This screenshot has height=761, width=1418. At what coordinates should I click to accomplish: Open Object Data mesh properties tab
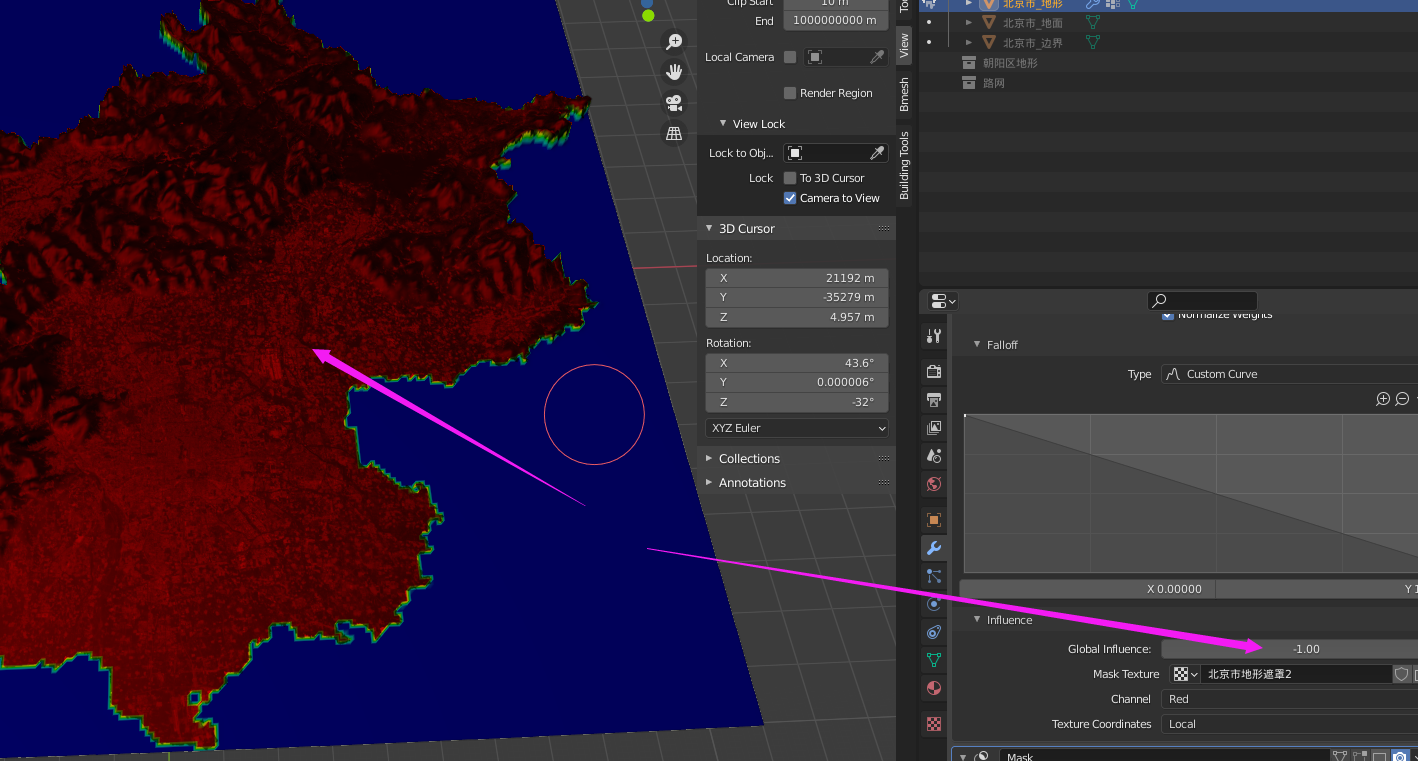click(934, 660)
